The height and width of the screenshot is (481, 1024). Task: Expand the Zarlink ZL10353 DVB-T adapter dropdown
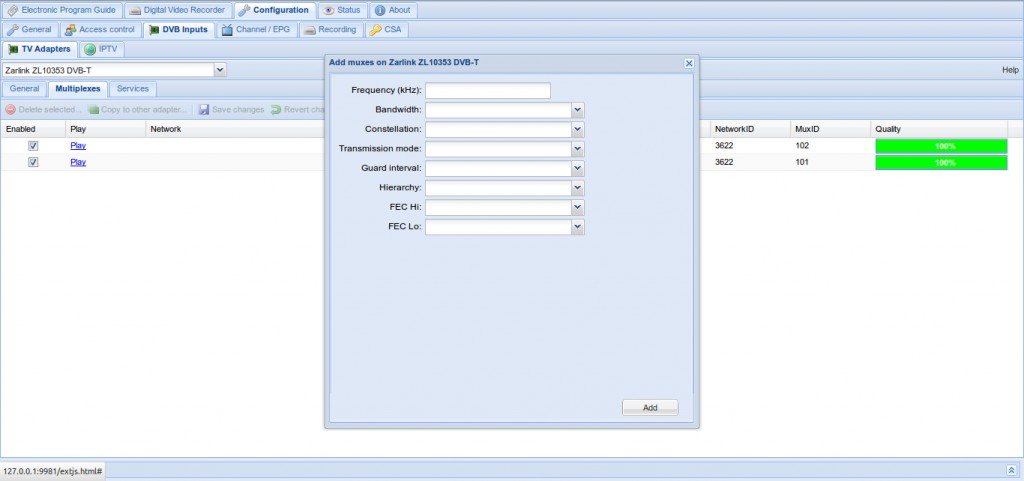pyautogui.click(x=219, y=69)
